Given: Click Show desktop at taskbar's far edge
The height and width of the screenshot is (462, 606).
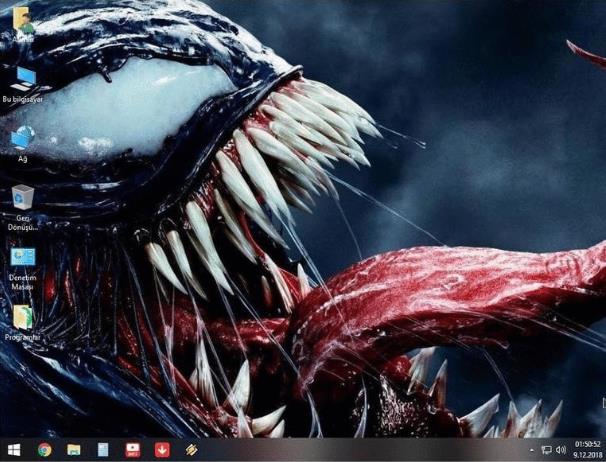Looking at the screenshot, I should coord(604,450).
